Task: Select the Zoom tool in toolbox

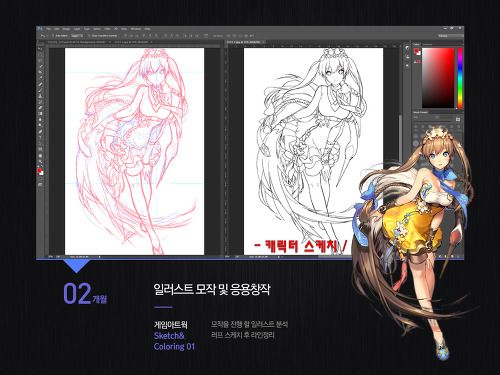Action: coord(41,161)
